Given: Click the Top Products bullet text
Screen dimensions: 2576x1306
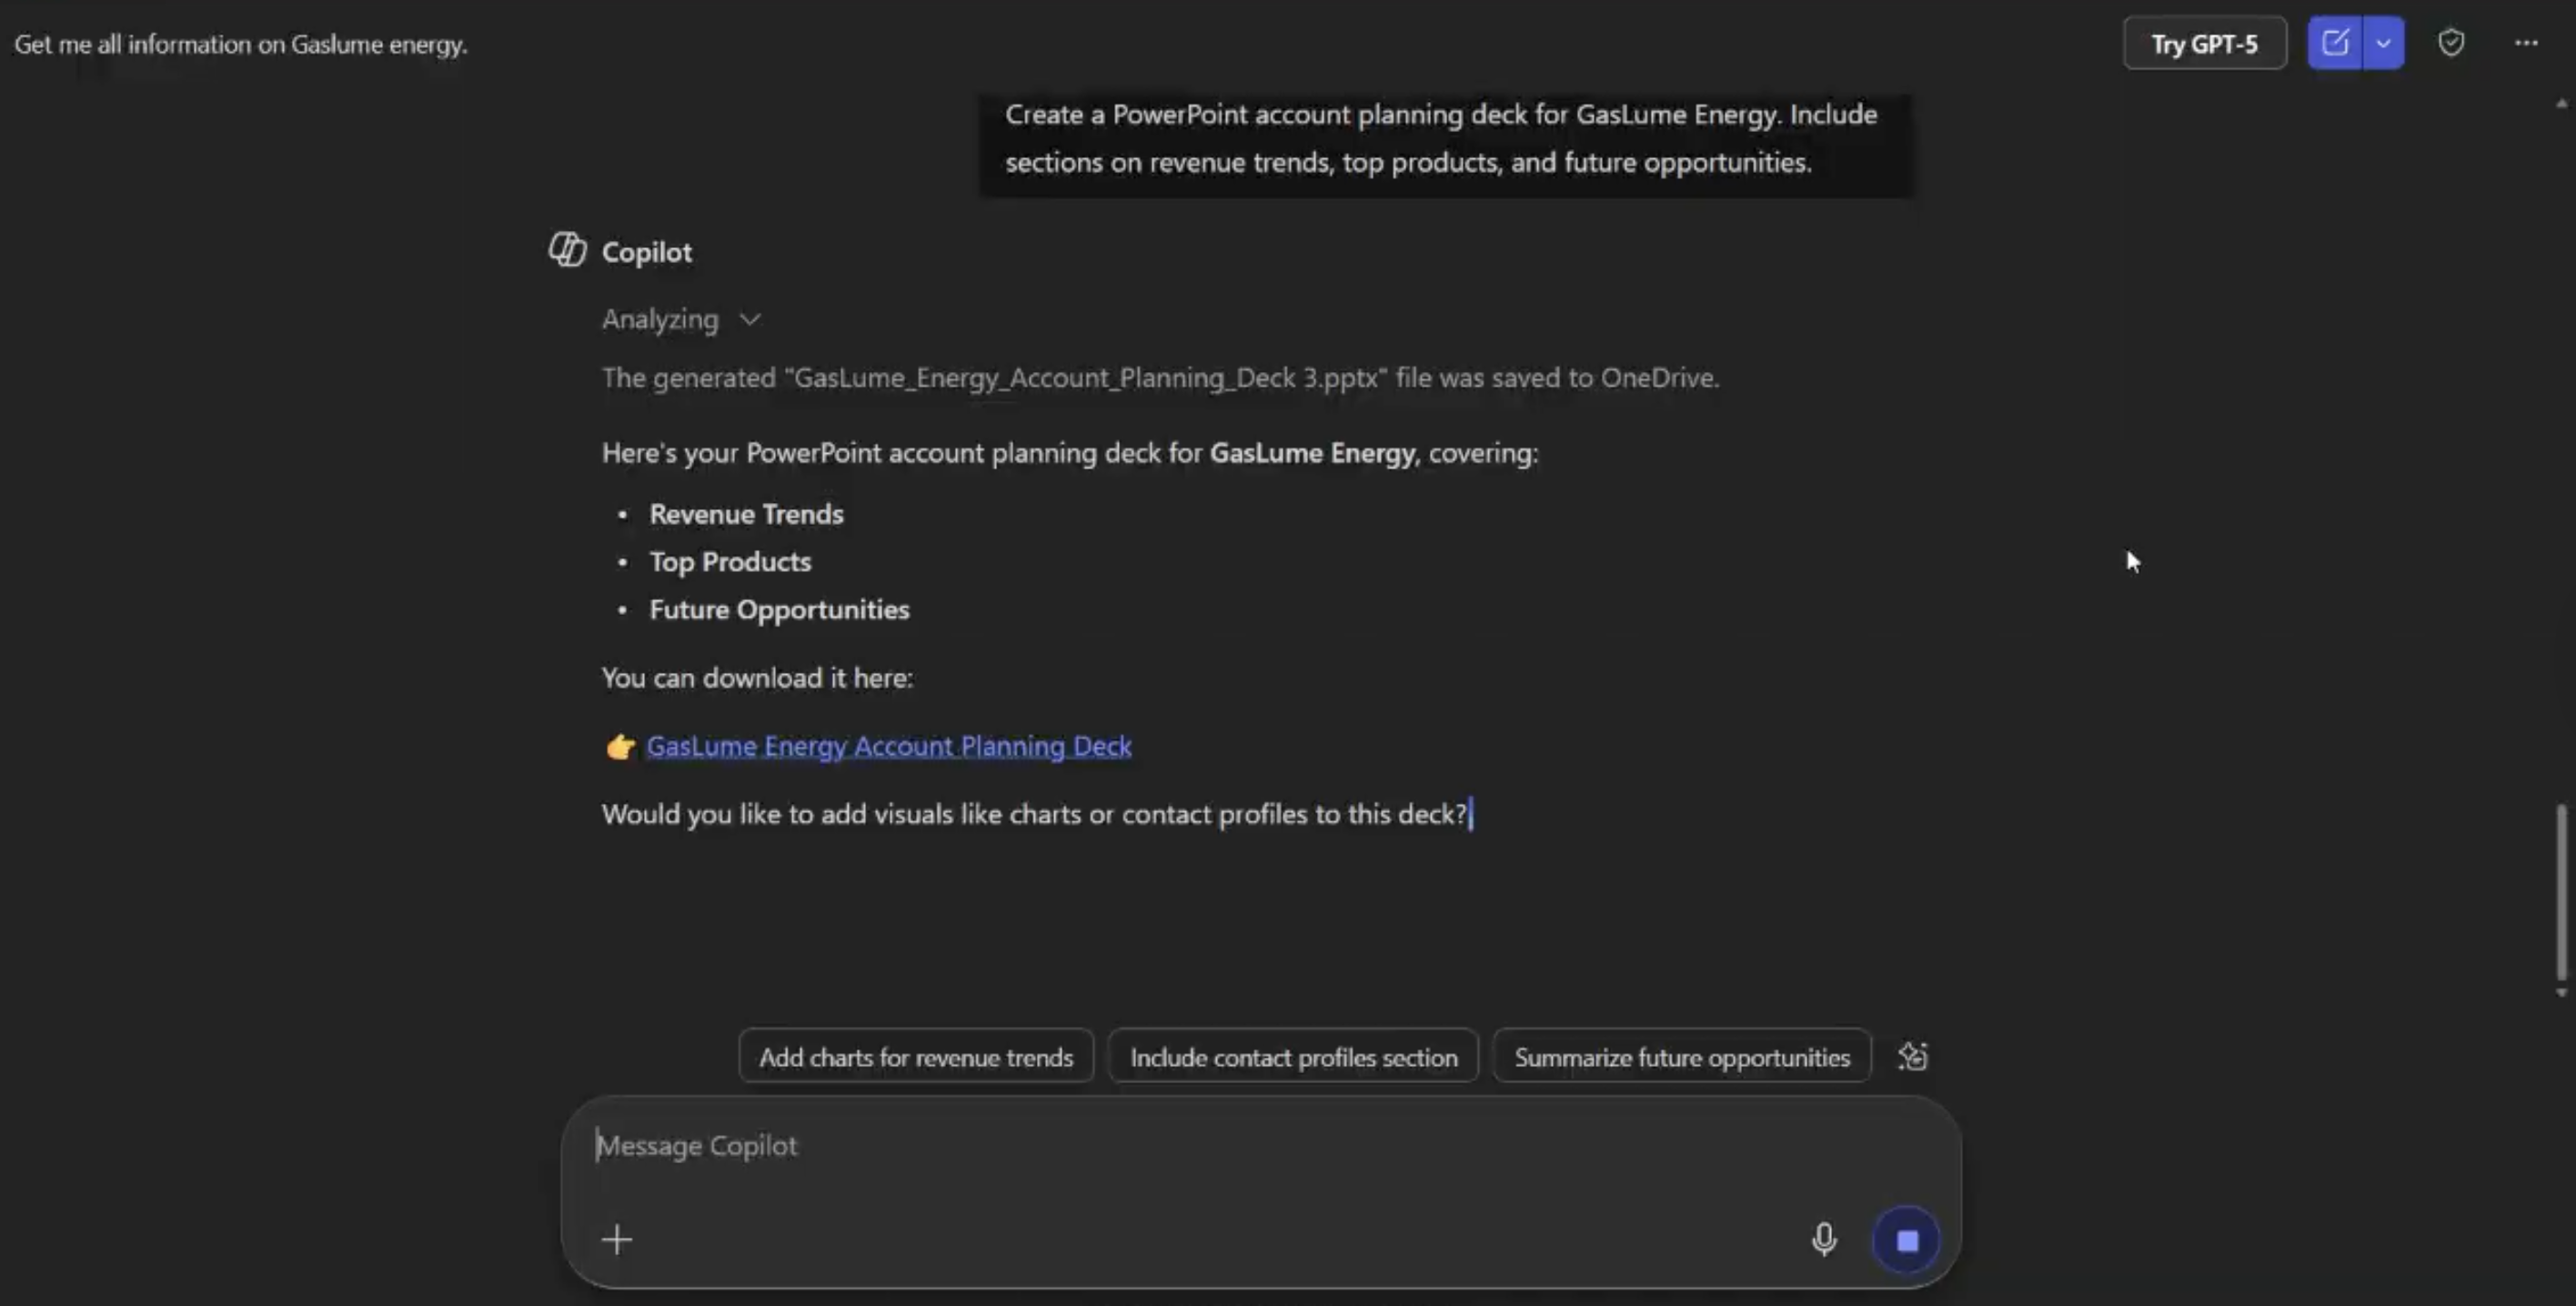Looking at the screenshot, I should (730, 562).
